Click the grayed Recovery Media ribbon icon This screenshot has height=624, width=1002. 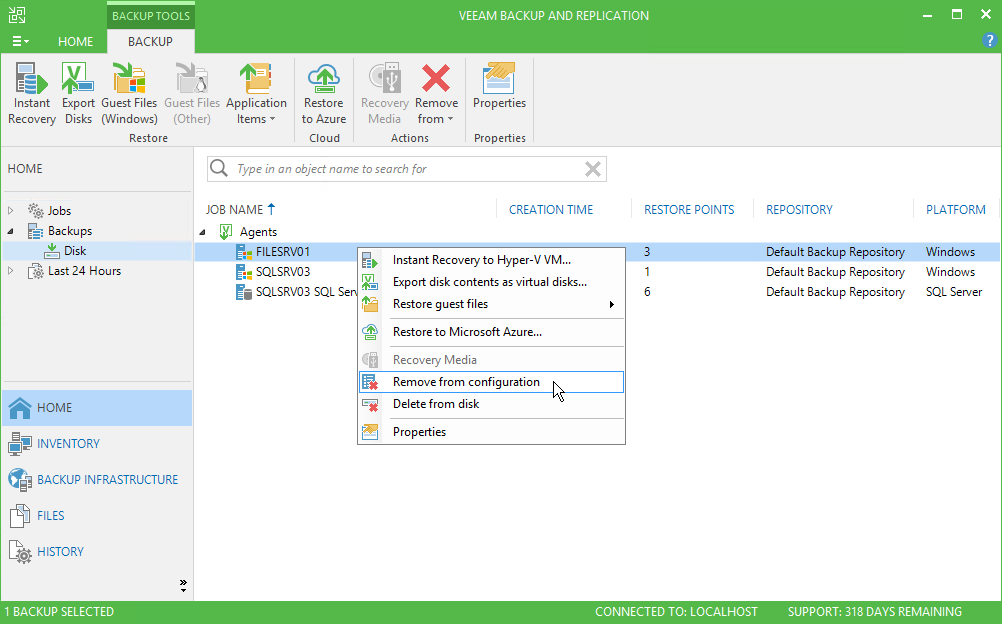point(385,93)
